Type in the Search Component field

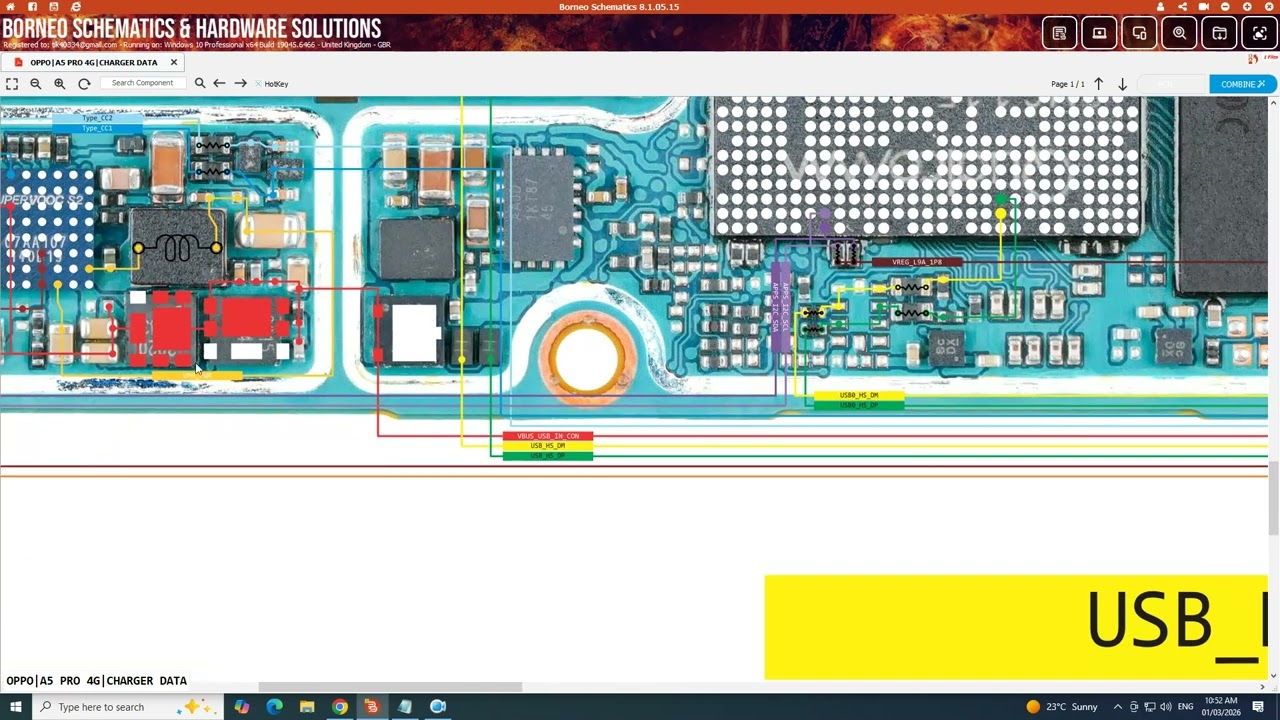142,83
